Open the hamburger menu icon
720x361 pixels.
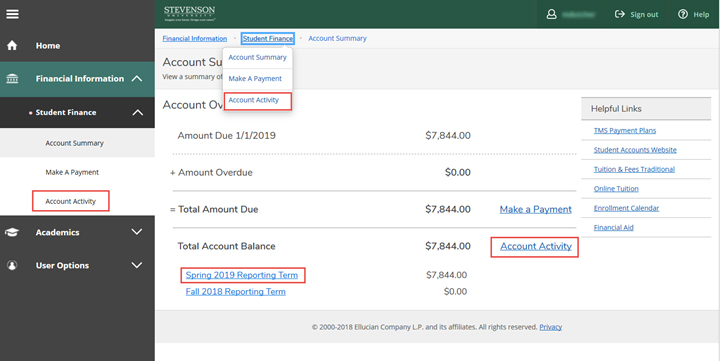[x=12, y=14]
